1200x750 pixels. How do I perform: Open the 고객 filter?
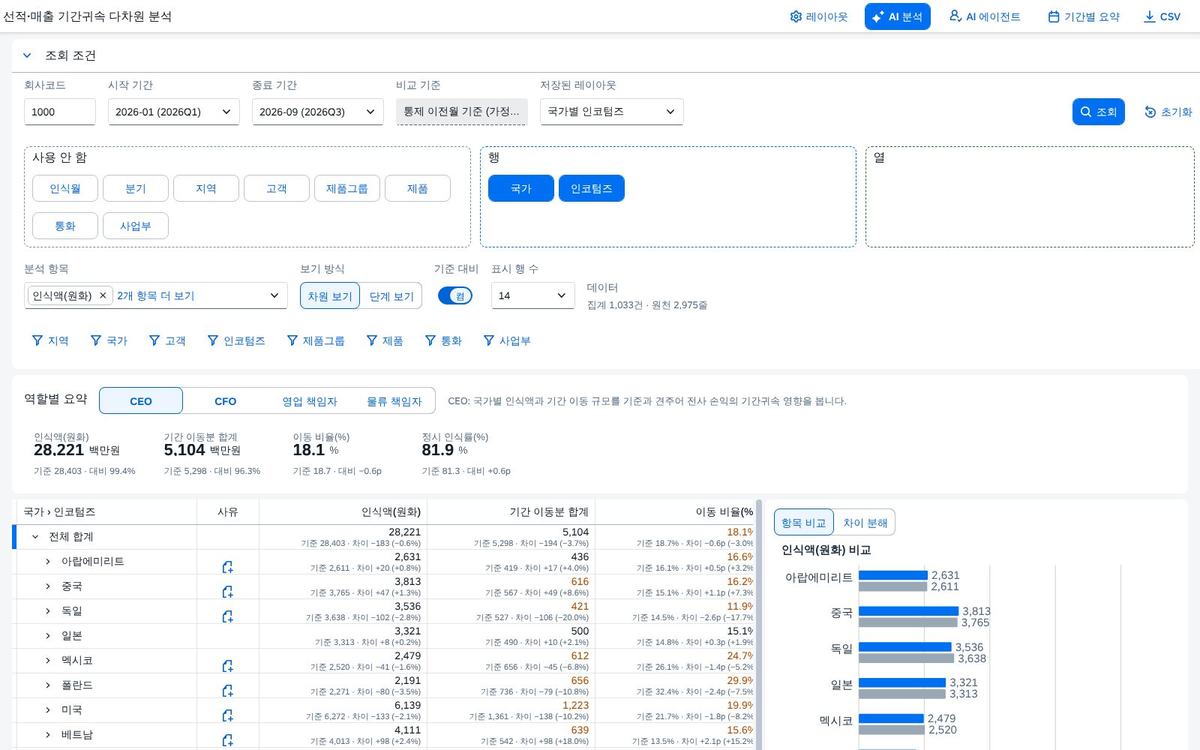tap(167, 341)
